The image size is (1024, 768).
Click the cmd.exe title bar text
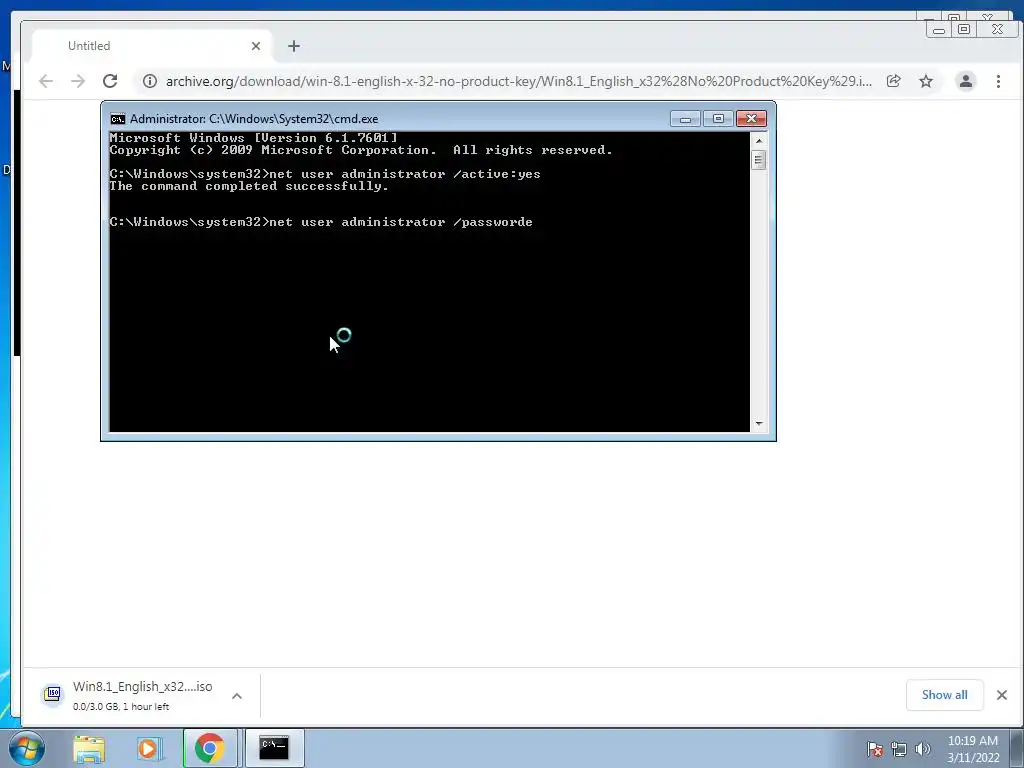coord(254,119)
